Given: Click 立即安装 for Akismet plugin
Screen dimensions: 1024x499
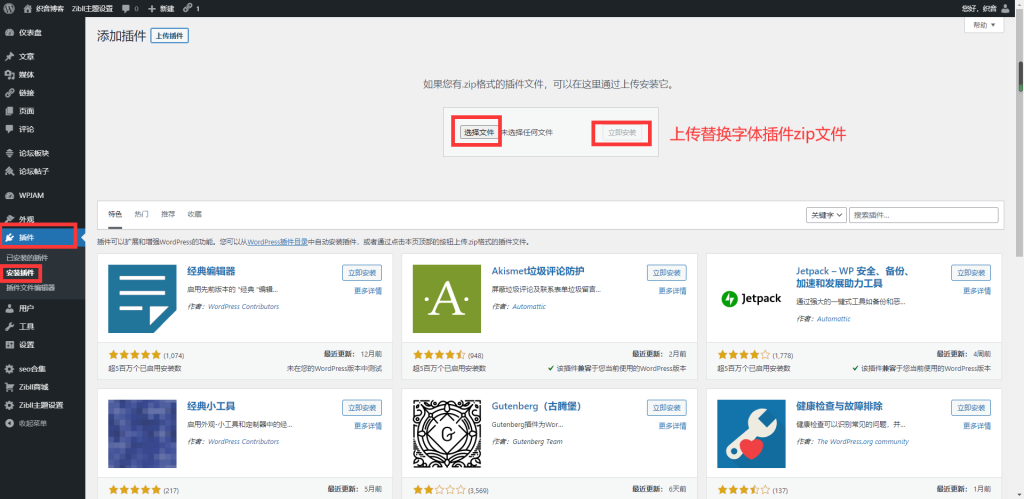Looking at the screenshot, I should [666, 272].
